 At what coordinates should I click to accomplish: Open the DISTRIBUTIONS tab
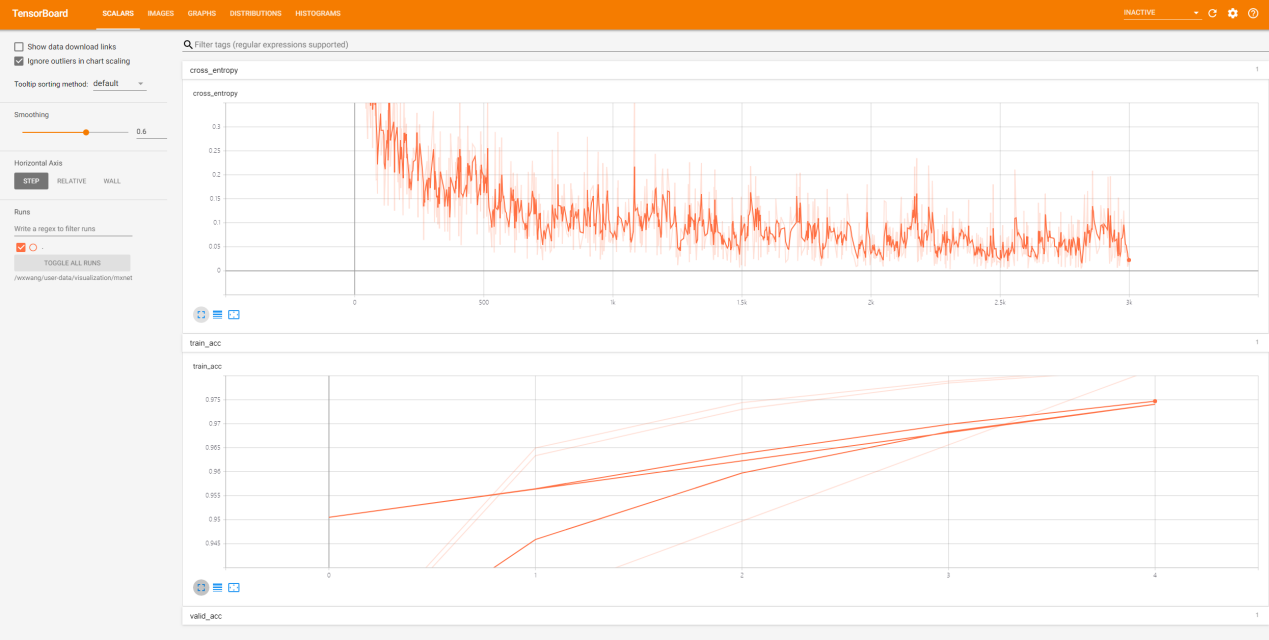(255, 13)
